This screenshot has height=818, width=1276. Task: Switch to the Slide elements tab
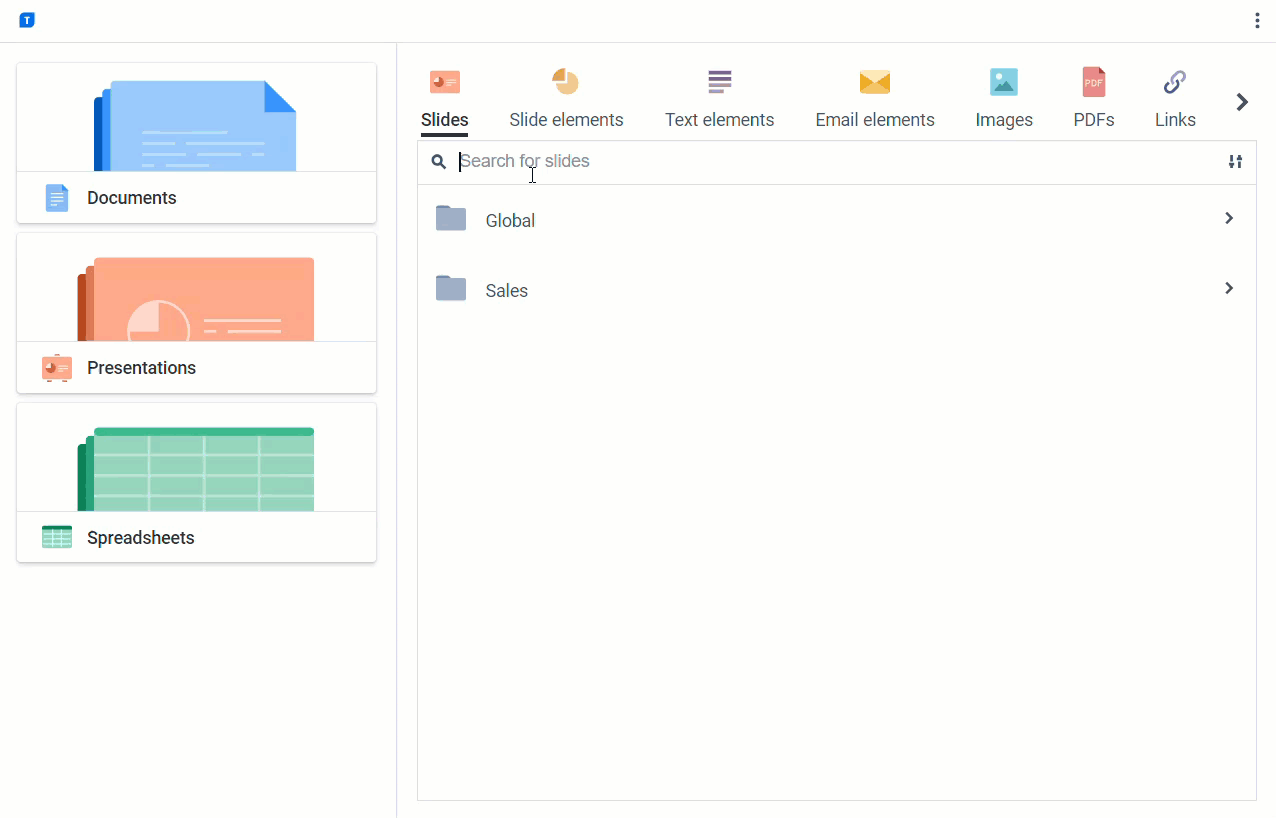coord(566,119)
